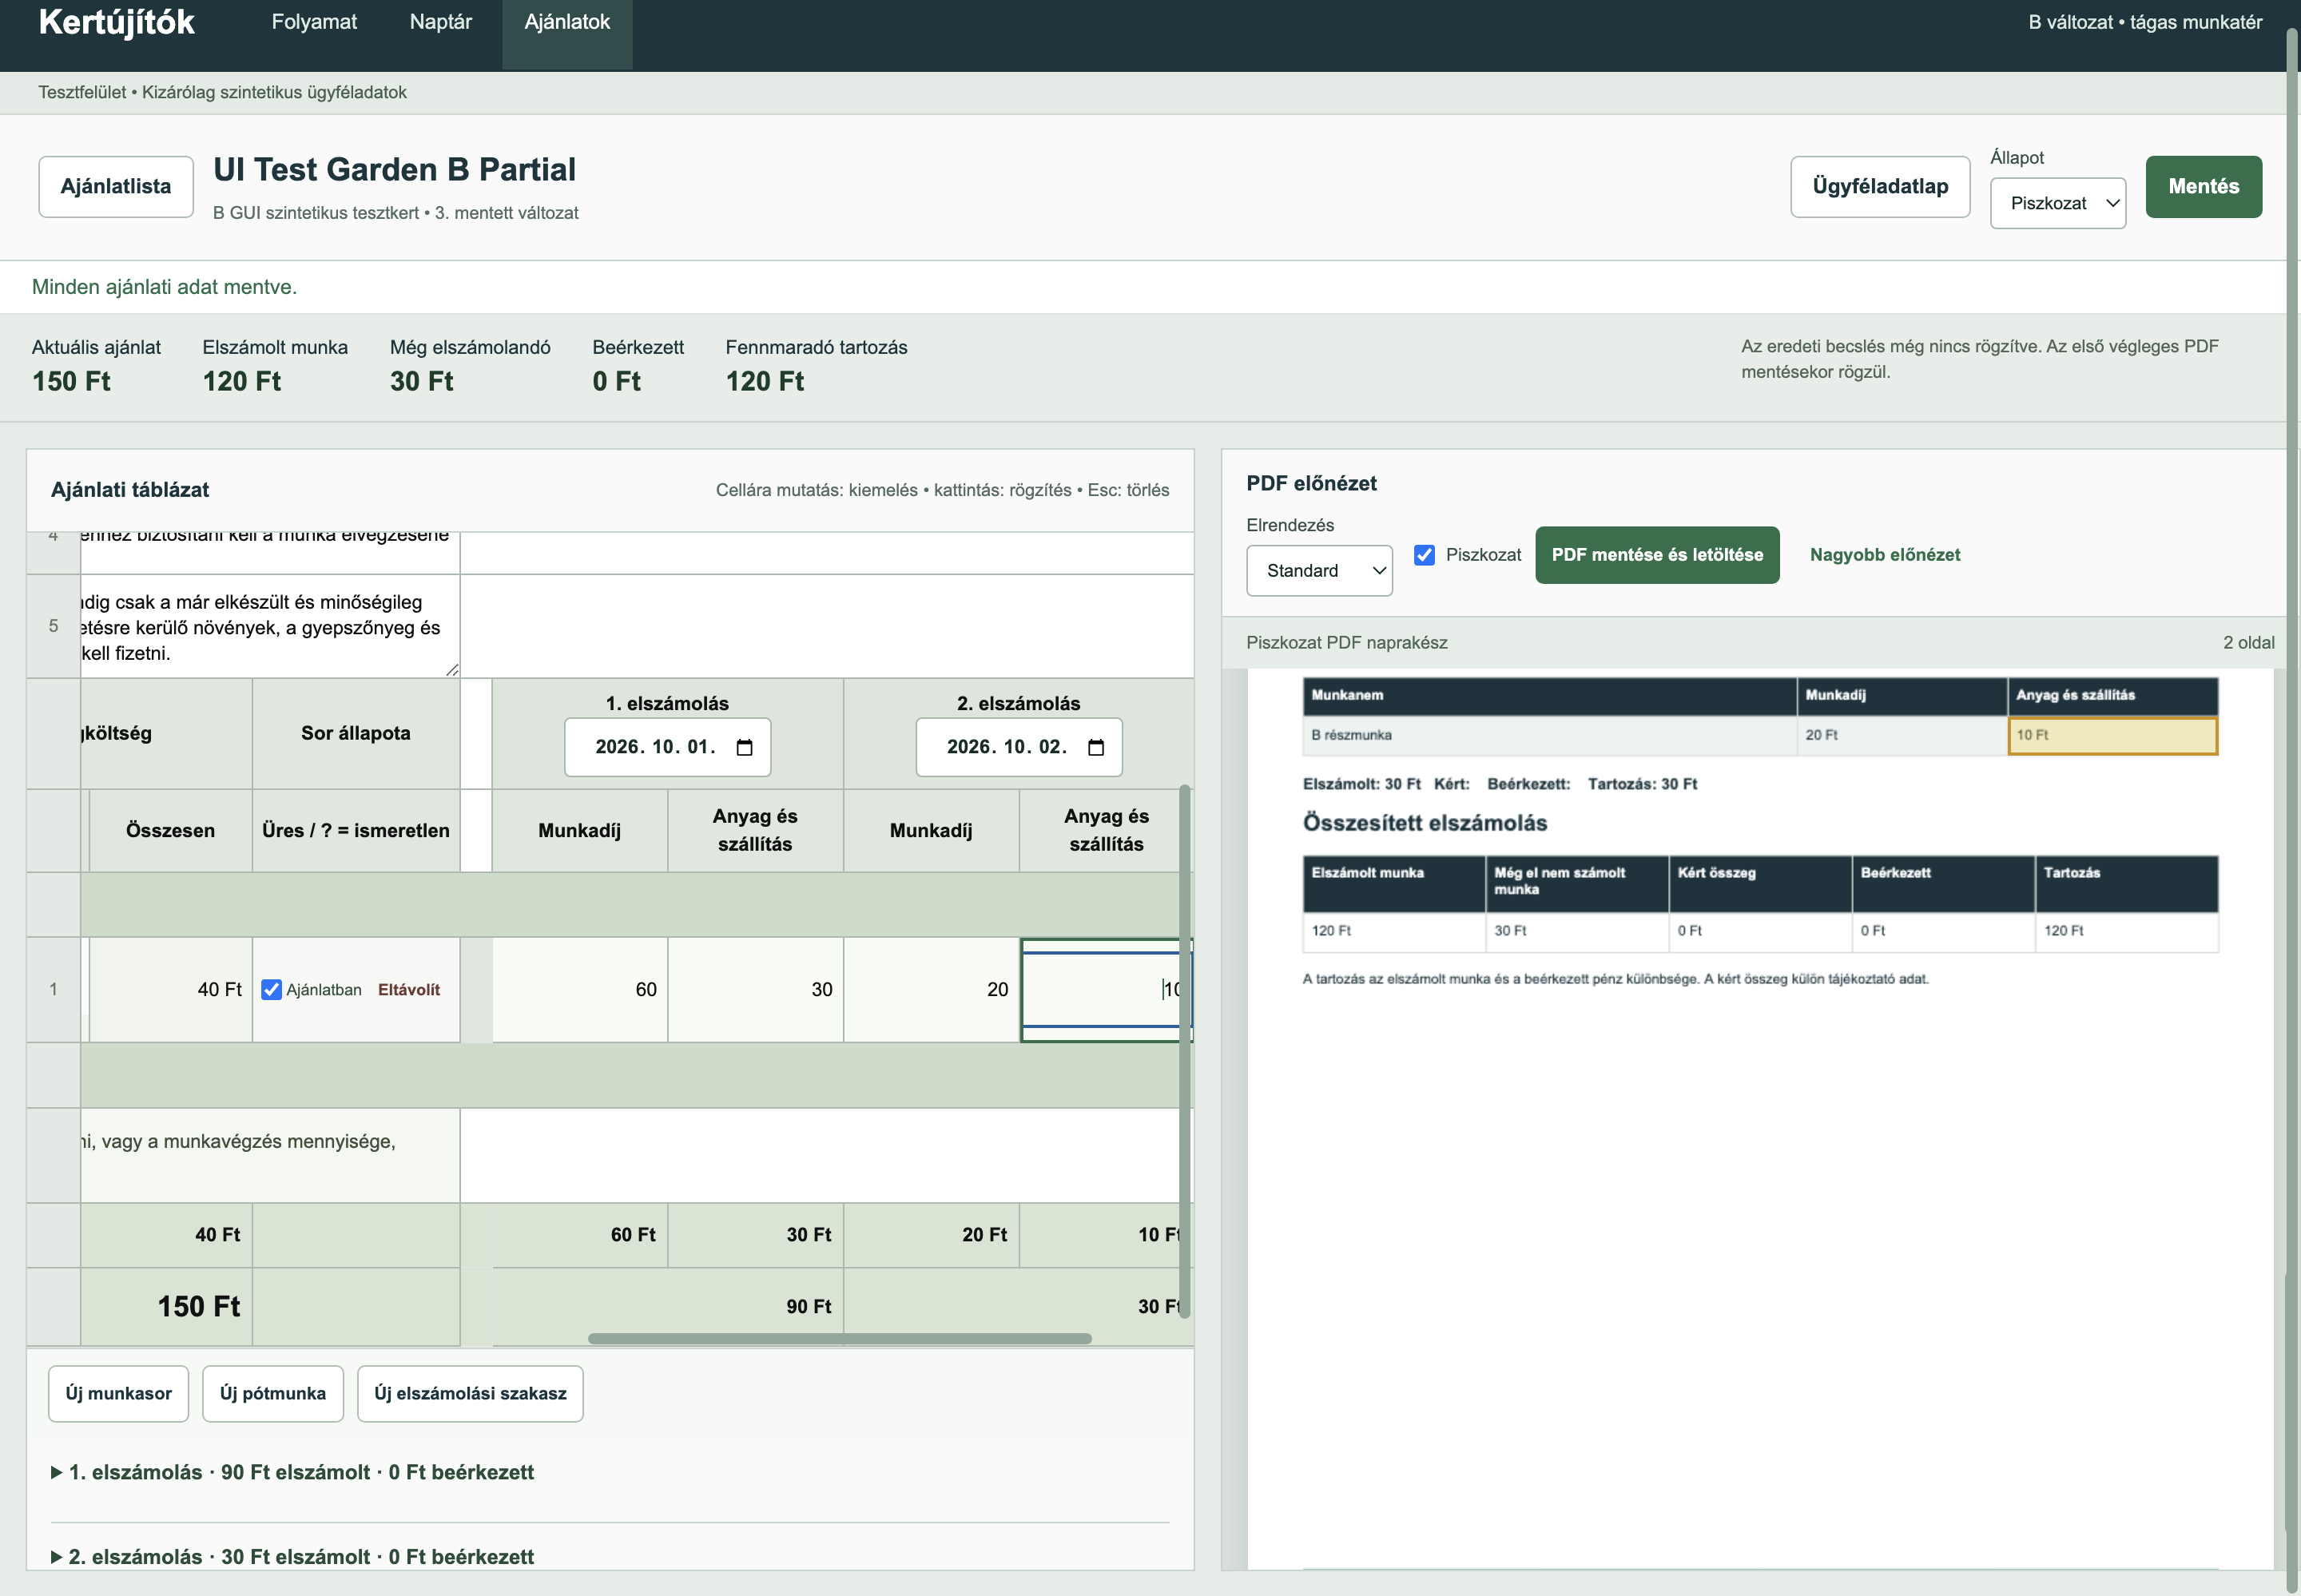Open calendar picker for 2. elszámolás date
The height and width of the screenshot is (1596, 2301).
click(1095, 747)
